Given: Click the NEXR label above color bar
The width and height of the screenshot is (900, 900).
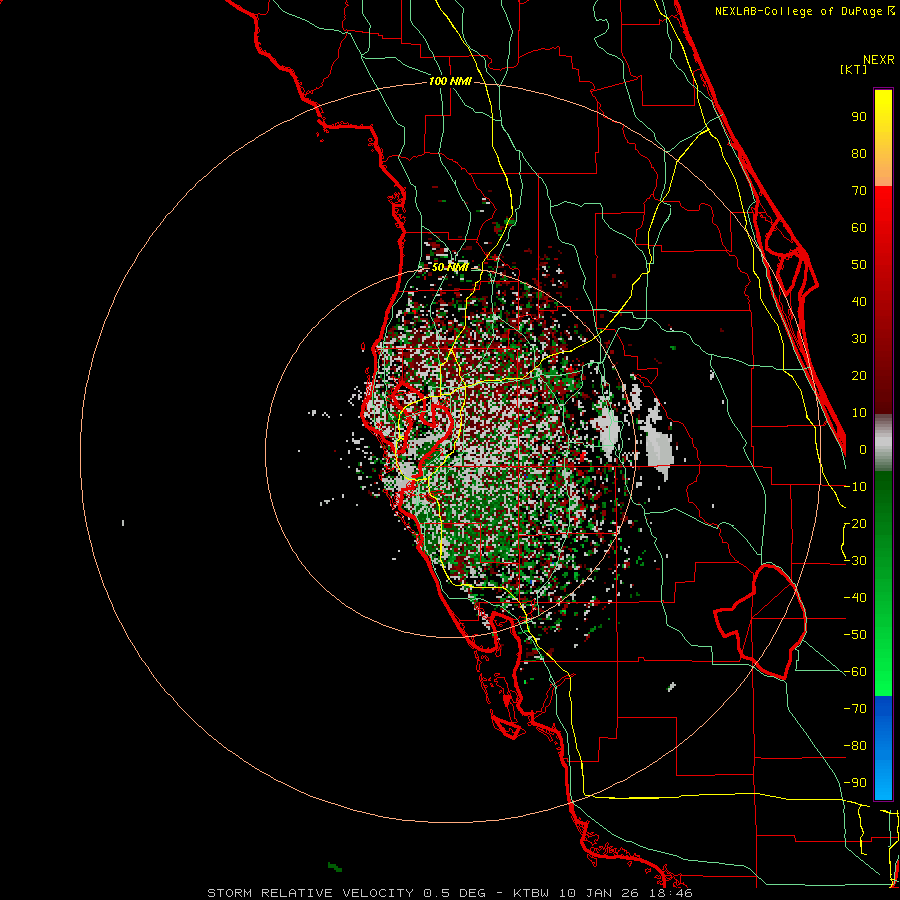Looking at the screenshot, I should click(879, 60).
